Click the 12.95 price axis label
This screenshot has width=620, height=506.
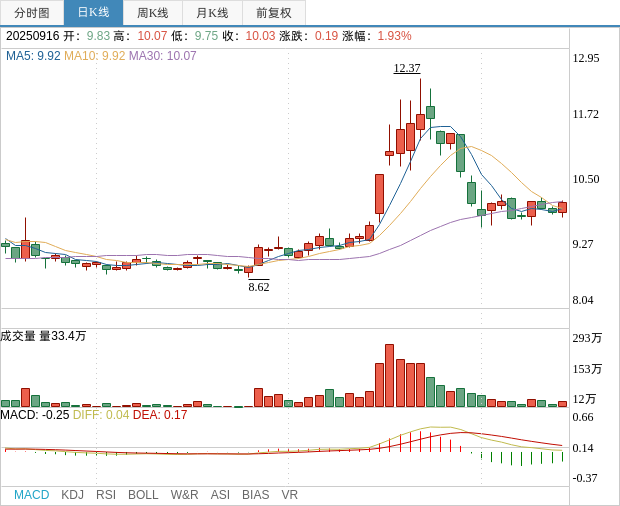click(x=586, y=58)
